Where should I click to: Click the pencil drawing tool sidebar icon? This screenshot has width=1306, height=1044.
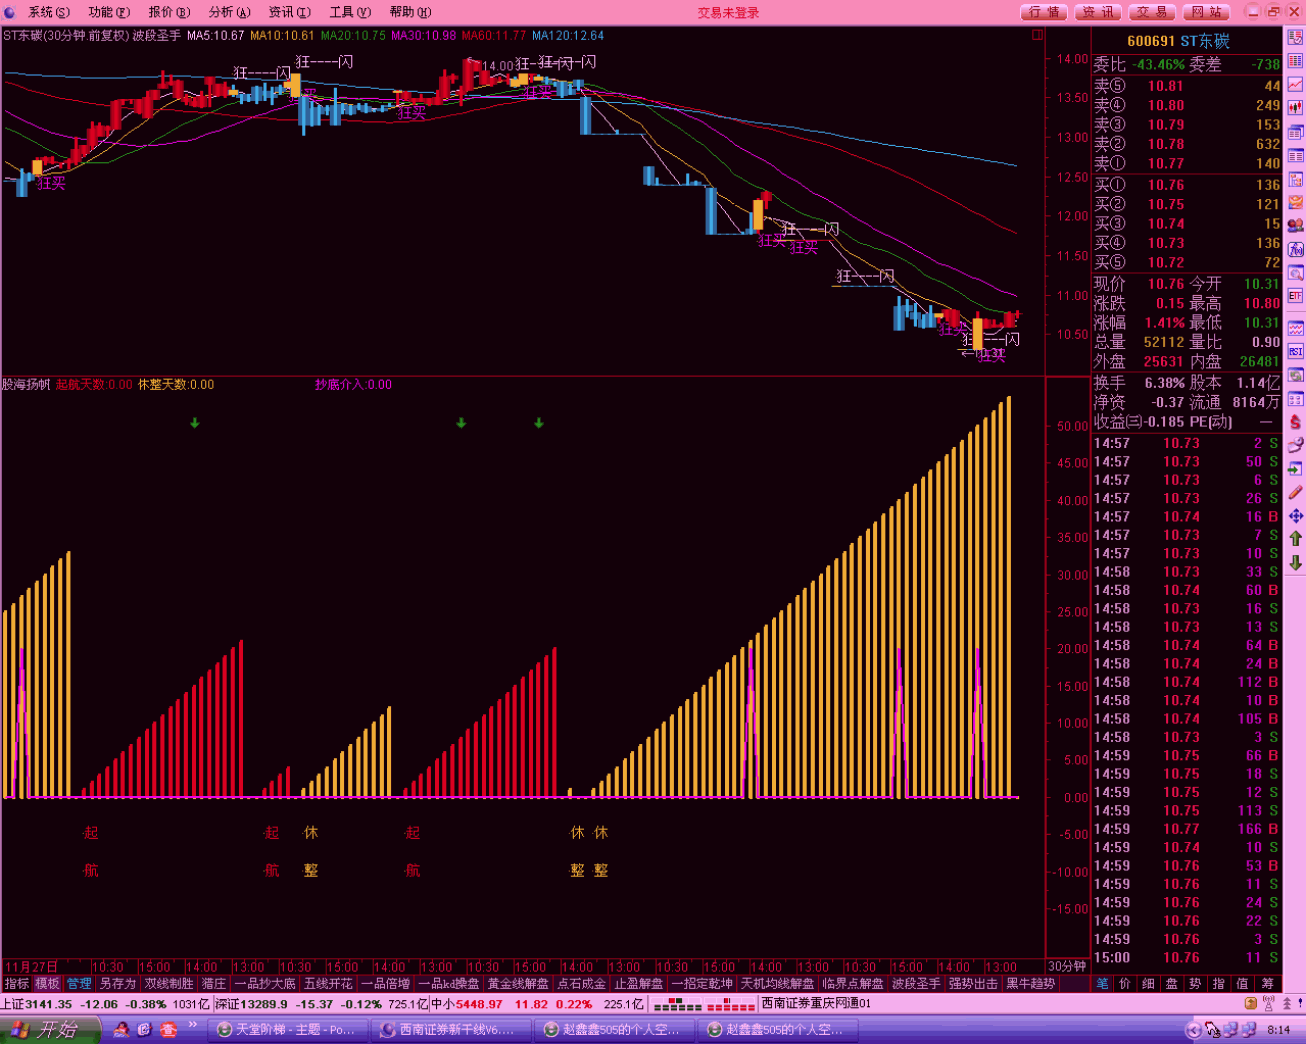[x=1295, y=493]
